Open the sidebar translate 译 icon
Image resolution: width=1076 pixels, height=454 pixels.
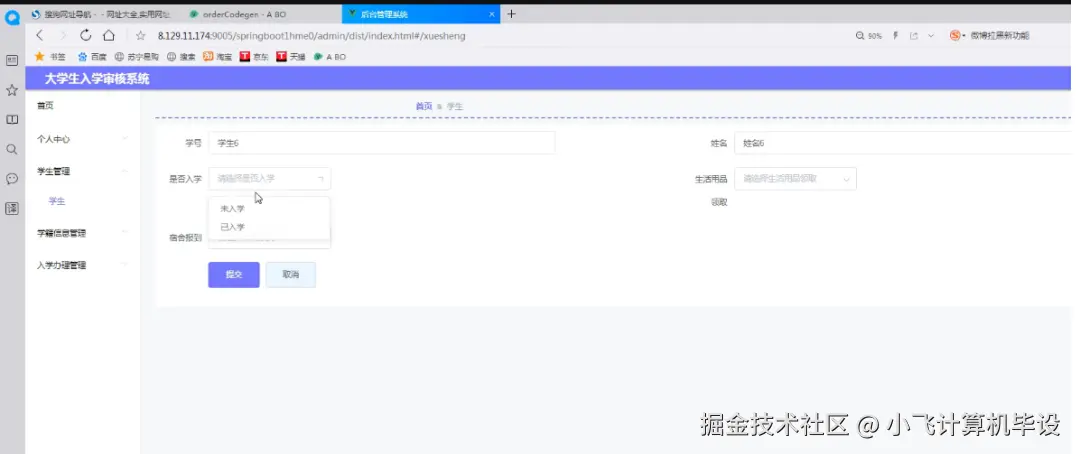tap(12, 208)
